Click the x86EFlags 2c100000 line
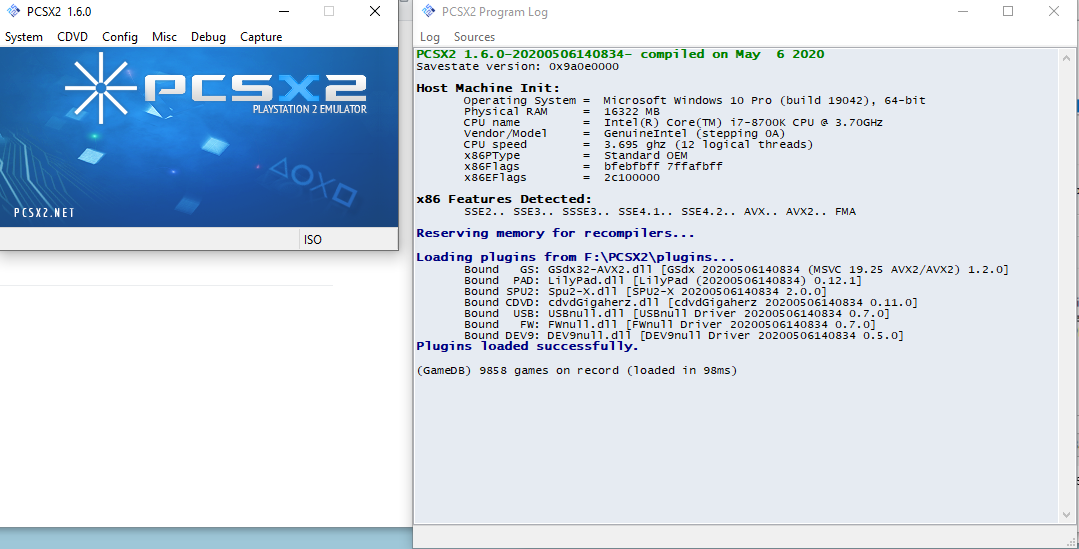Image resolution: width=1079 pixels, height=549 pixels. [x=562, y=177]
